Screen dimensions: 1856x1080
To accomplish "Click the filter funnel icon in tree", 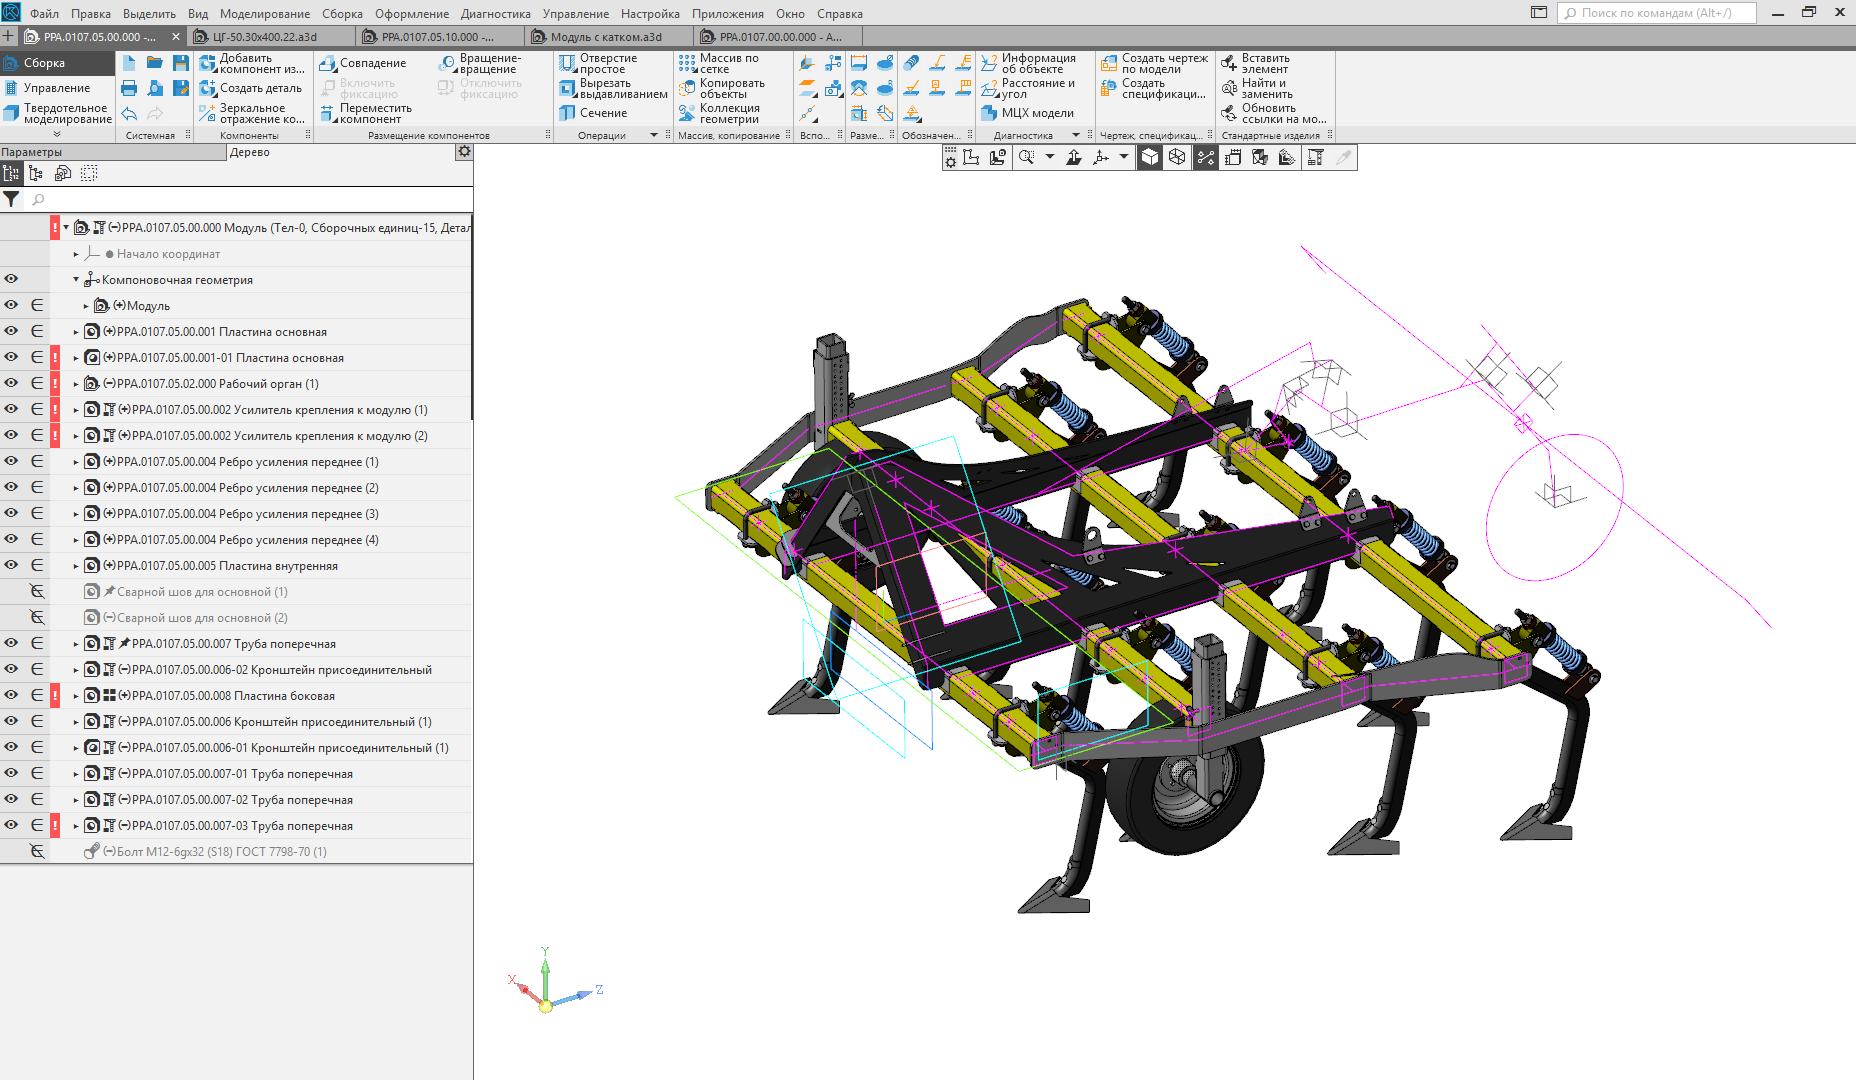I will 11,199.
